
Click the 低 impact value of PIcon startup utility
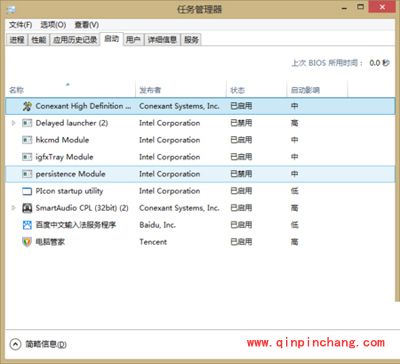click(x=294, y=191)
